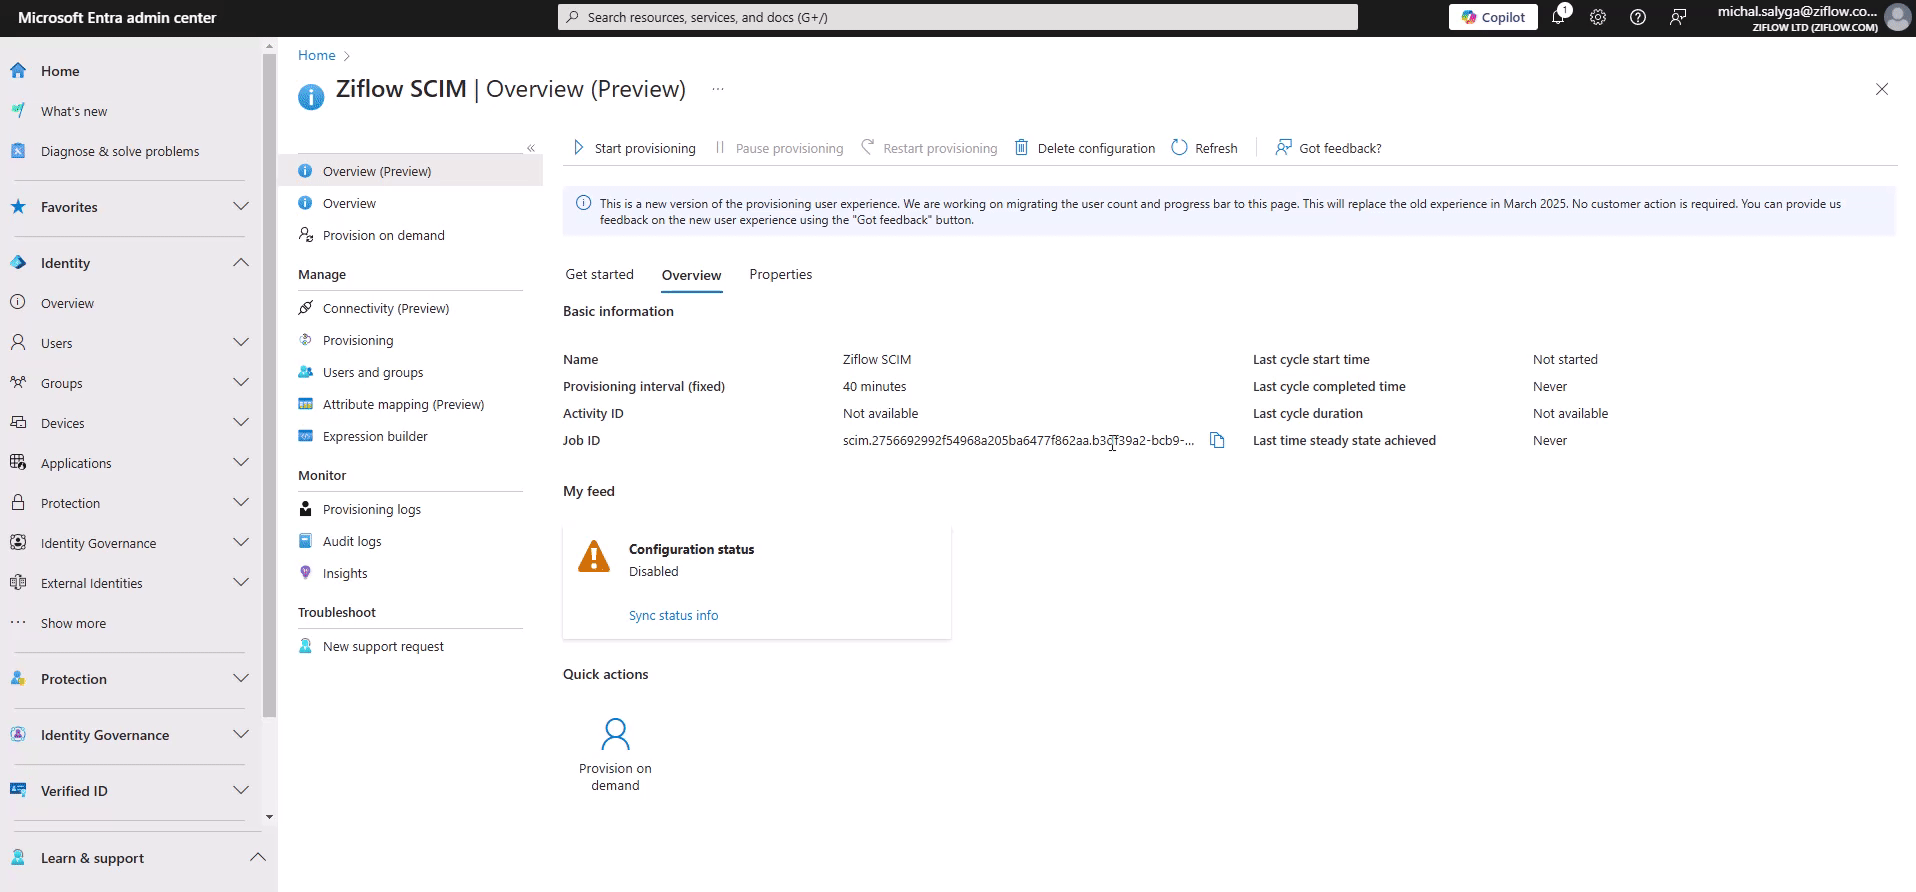Click Delete configuration in toolbar
This screenshot has width=1916, height=892.
[x=1085, y=148]
